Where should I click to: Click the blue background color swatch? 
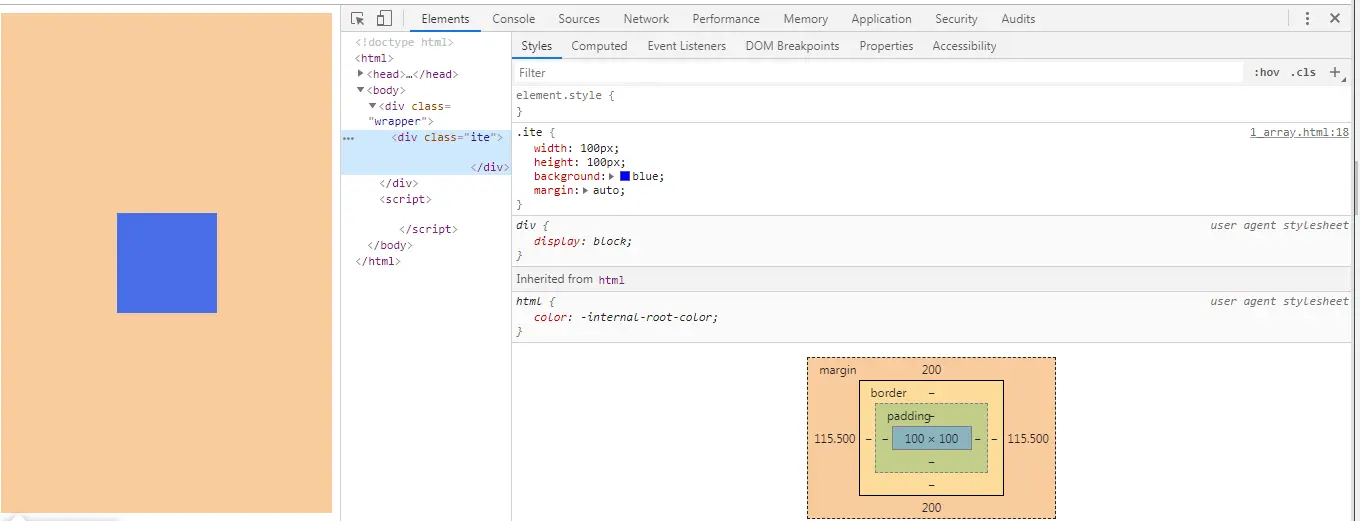tap(625, 176)
